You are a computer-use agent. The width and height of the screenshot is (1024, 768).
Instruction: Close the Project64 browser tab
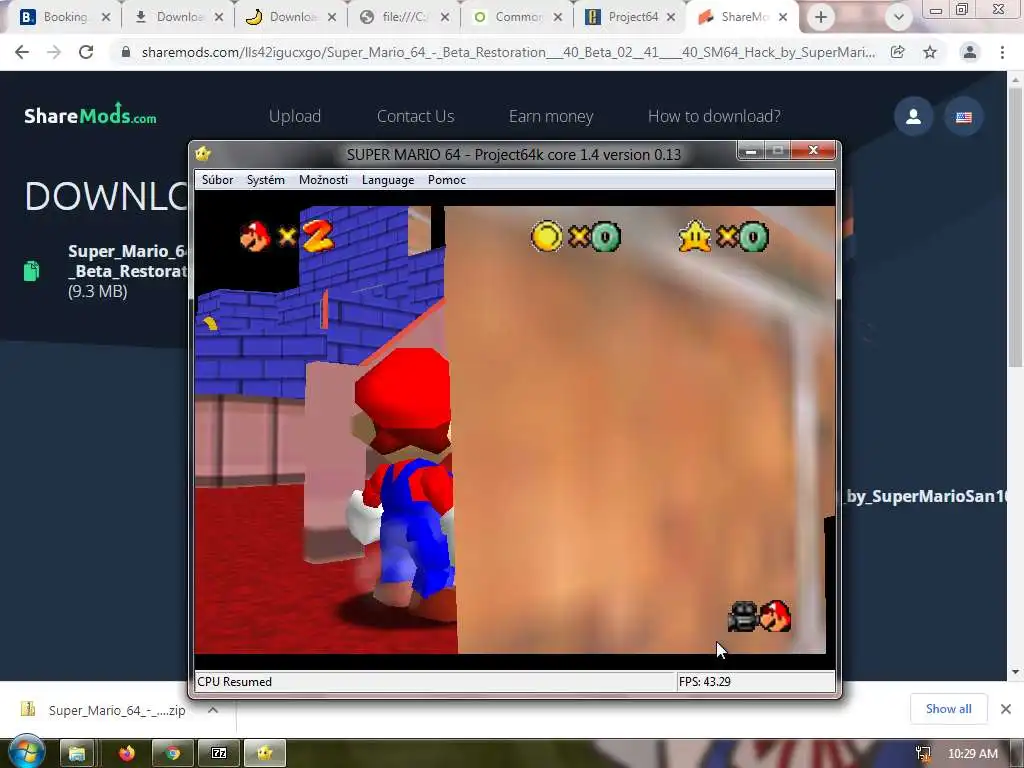tap(671, 17)
